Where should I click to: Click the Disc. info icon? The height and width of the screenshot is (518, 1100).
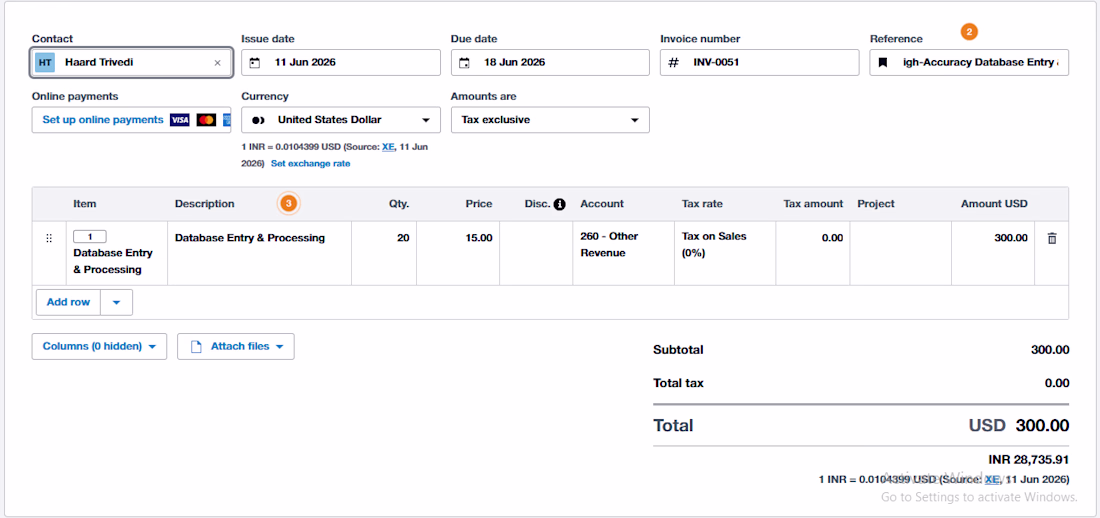tap(559, 204)
